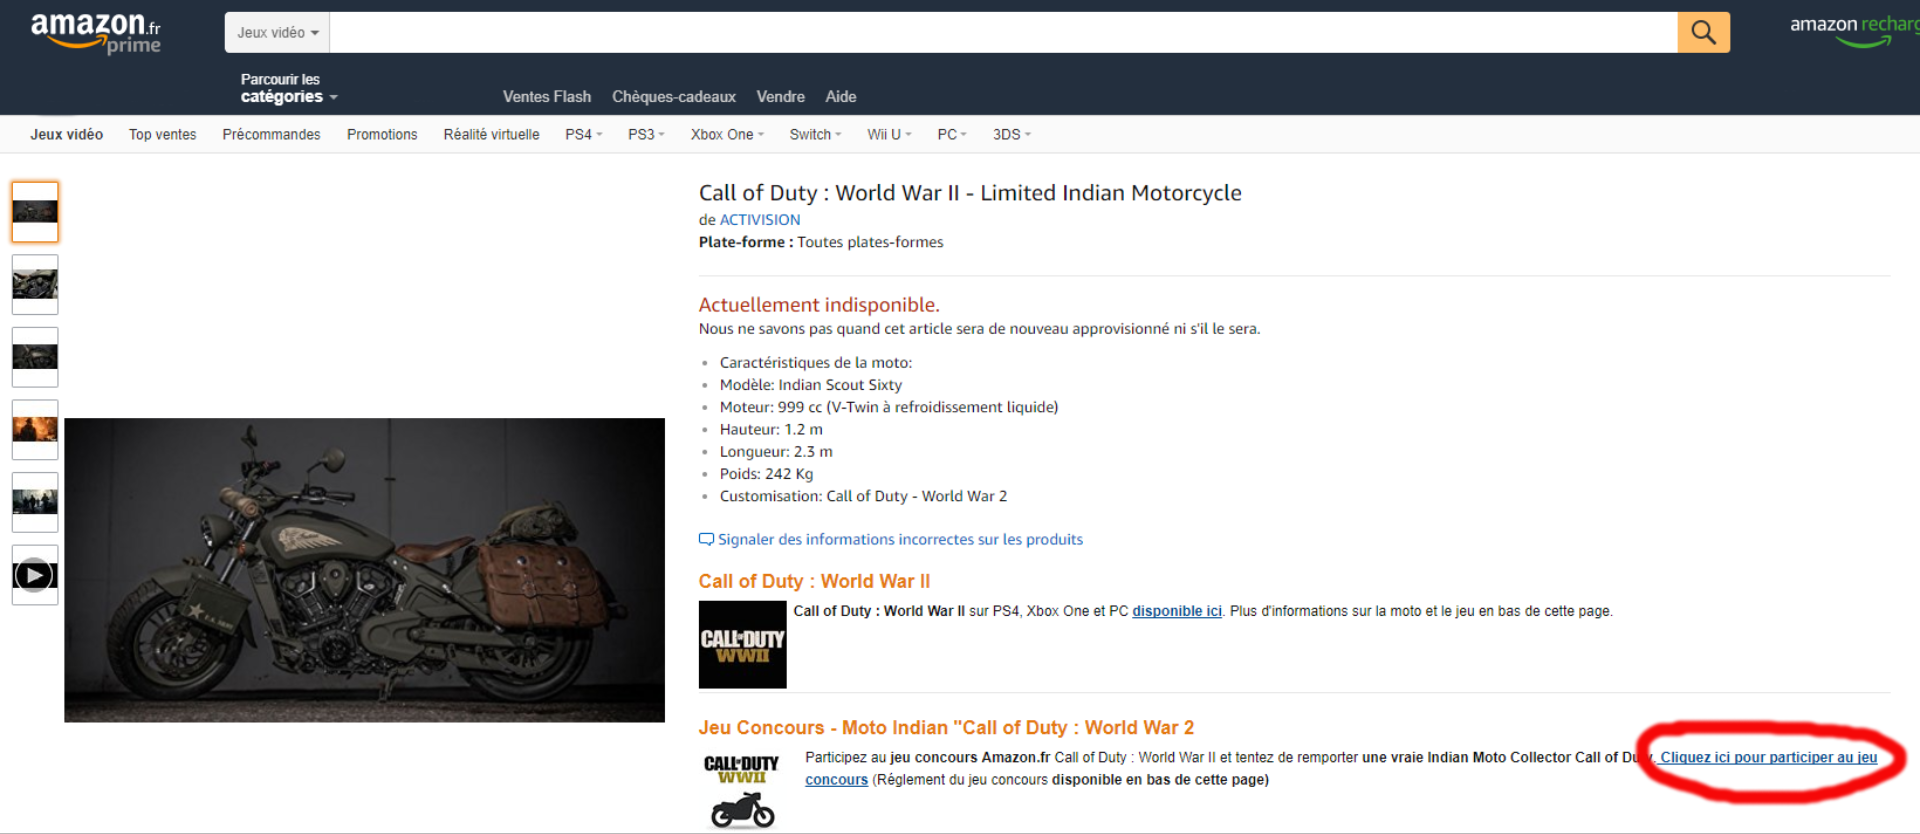
Task: Click the Call of Duty motorcycle contest logo
Action: [x=742, y=791]
